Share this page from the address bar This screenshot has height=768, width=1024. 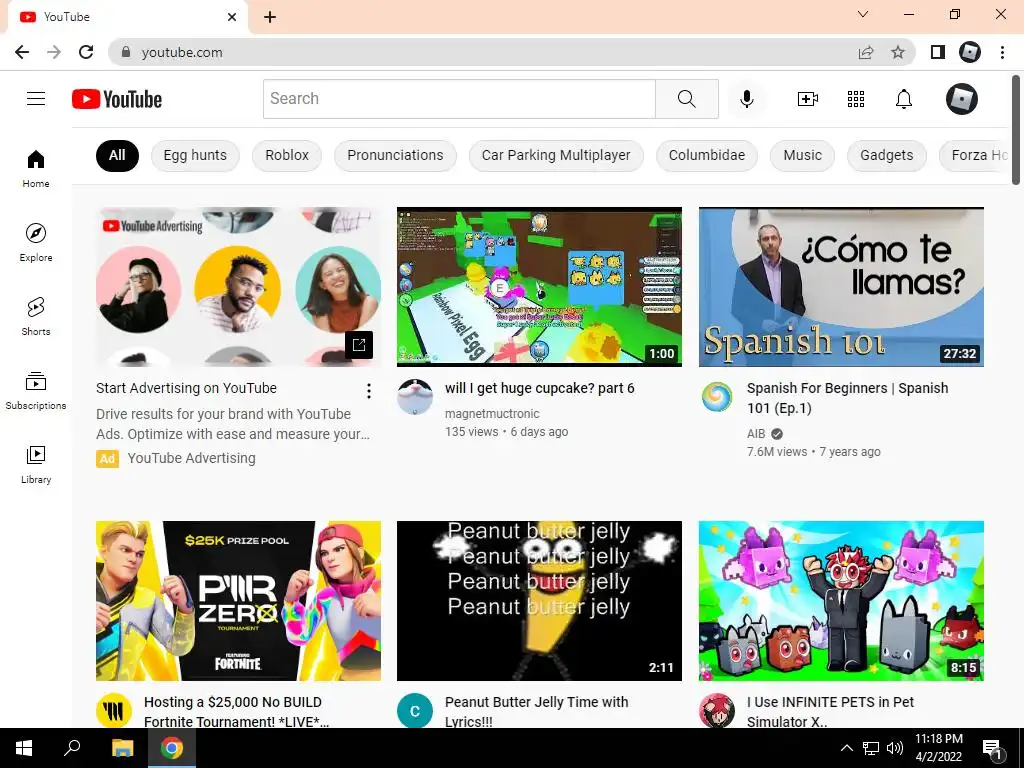click(x=866, y=52)
